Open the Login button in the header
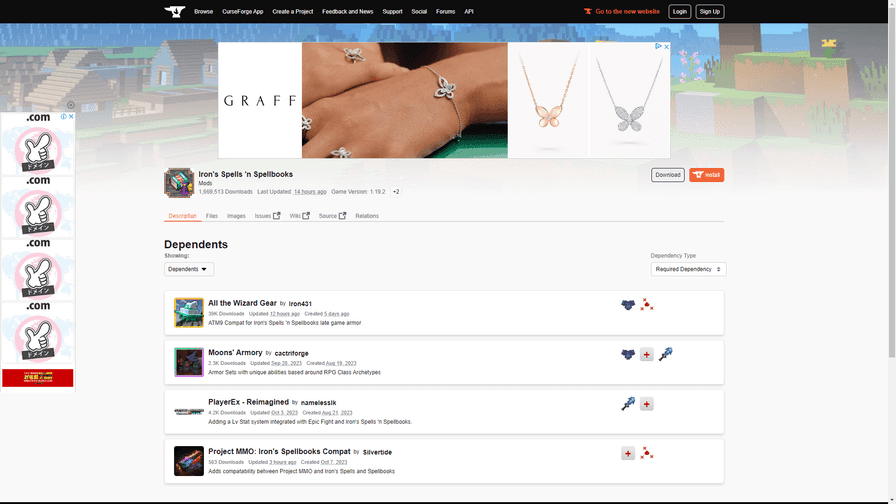 [680, 12]
